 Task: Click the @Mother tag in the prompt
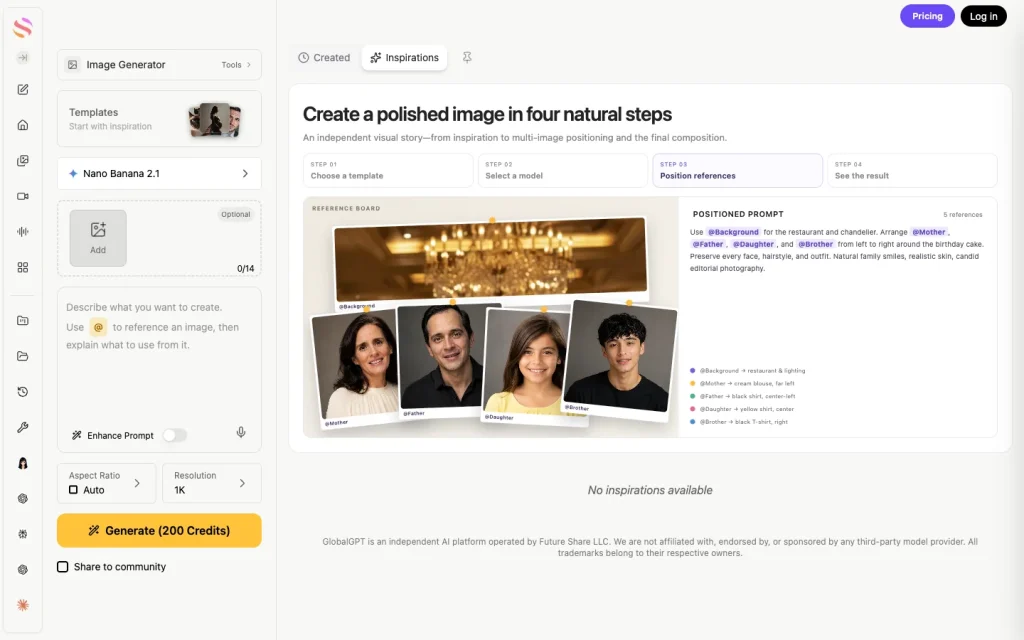pyautogui.click(x=928, y=232)
